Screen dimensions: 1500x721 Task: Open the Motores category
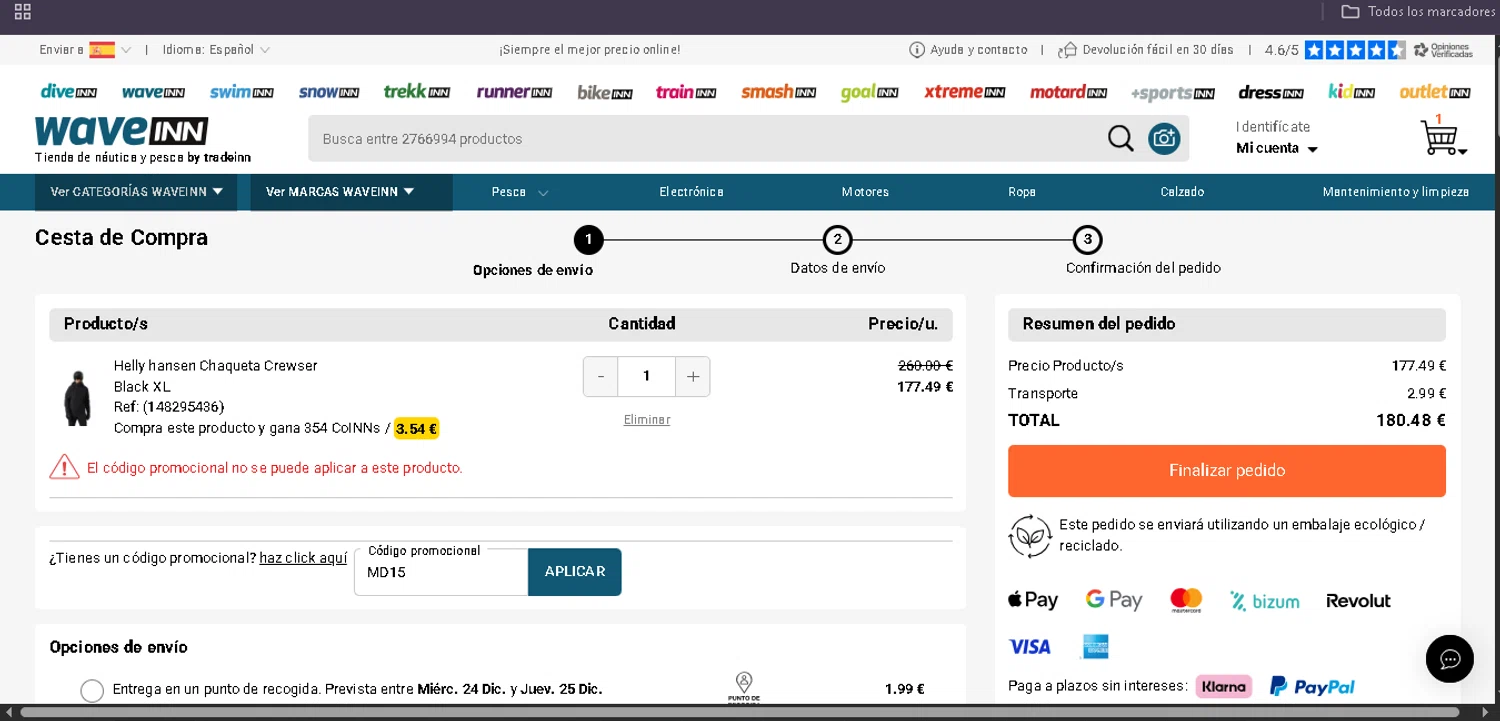(865, 192)
